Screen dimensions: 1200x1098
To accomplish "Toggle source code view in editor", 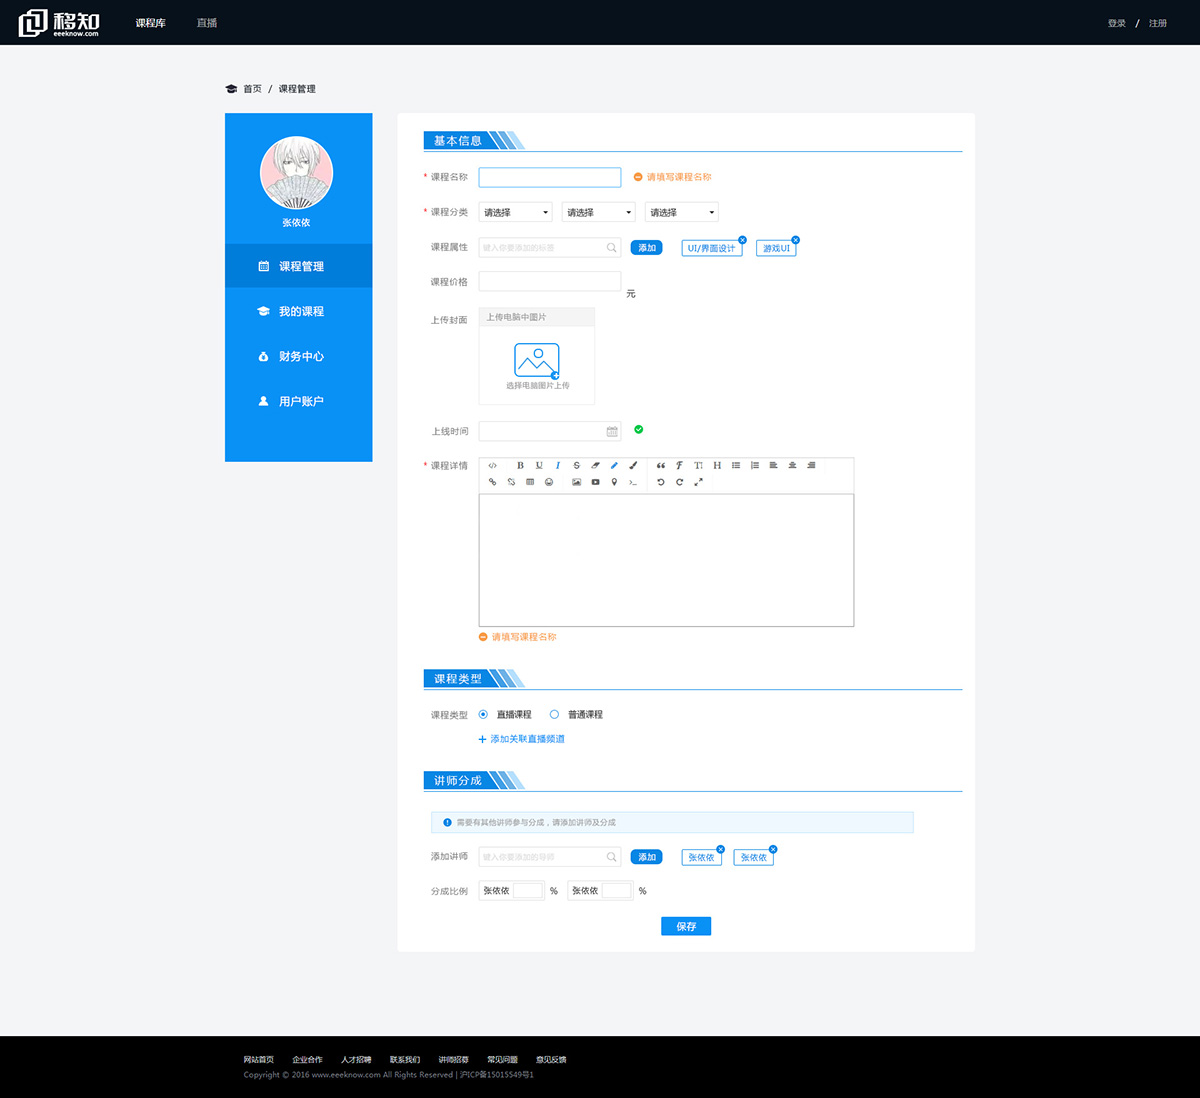I will tap(492, 465).
